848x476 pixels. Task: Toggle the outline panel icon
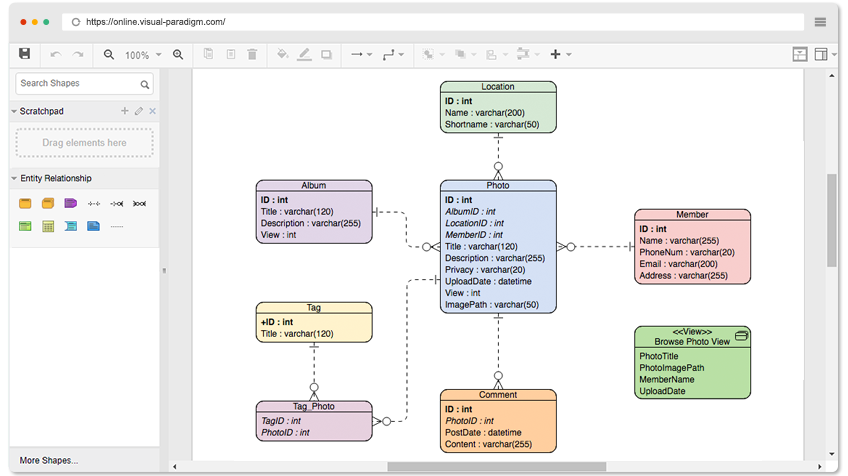[x=800, y=54]
